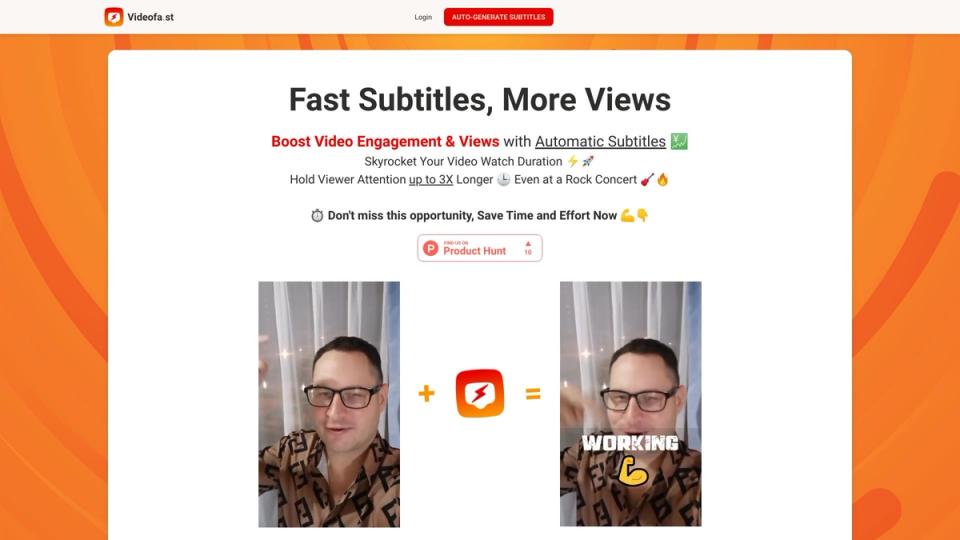The height and width of the screenshot is (540, 960).
Task: Click the underlined 'up to 3X' text
Action: click(431, 179)
